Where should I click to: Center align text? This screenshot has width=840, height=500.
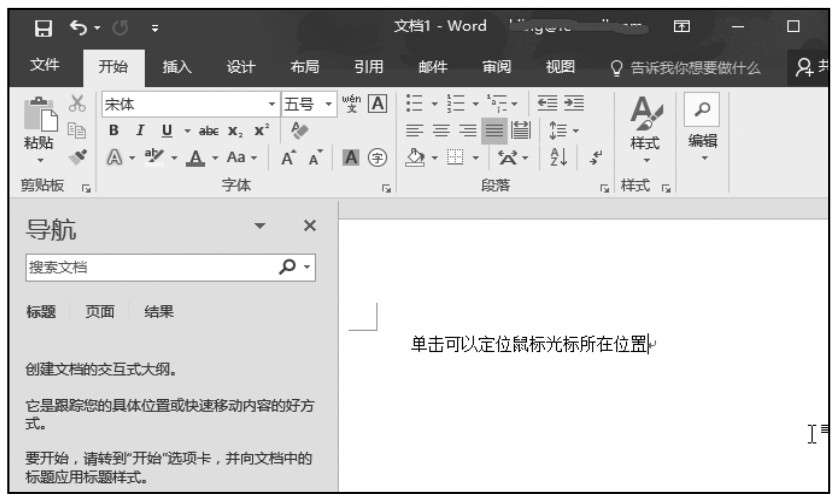click(441, 130)
